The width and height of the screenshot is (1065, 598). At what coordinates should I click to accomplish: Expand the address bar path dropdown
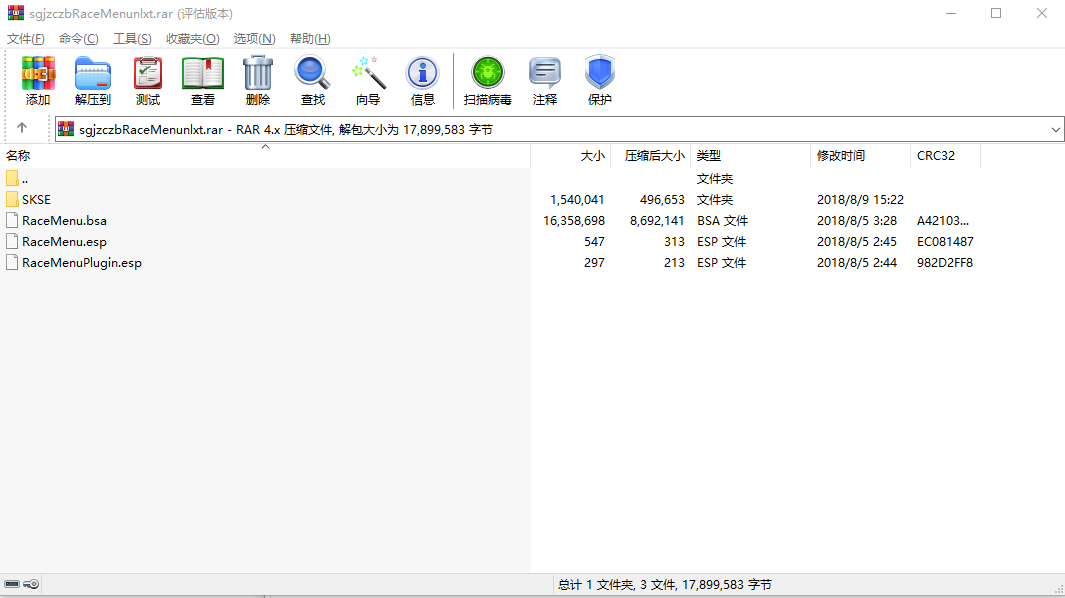(1055, 129)
